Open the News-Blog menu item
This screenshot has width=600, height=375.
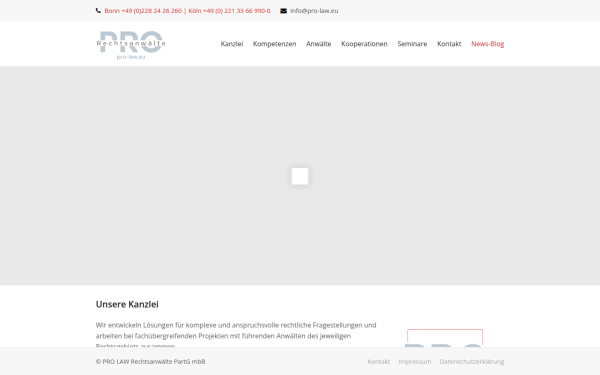pos(488,44)
